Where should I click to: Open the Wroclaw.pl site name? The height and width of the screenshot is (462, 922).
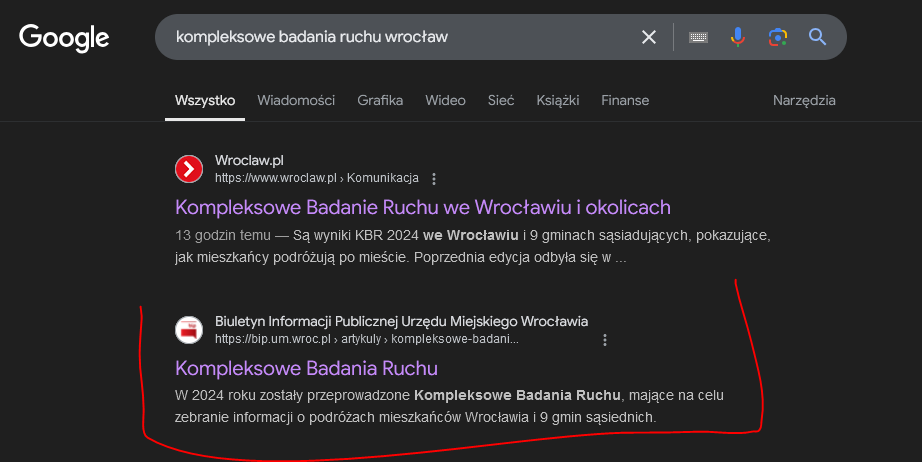(249, 160)
